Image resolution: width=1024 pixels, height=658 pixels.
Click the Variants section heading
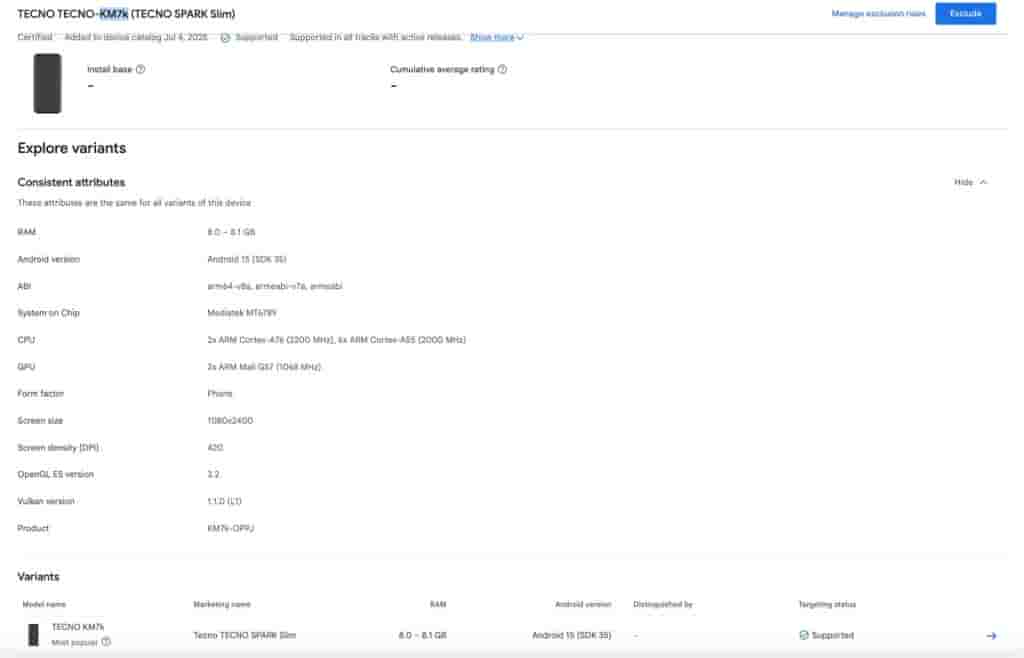point(39,577)
